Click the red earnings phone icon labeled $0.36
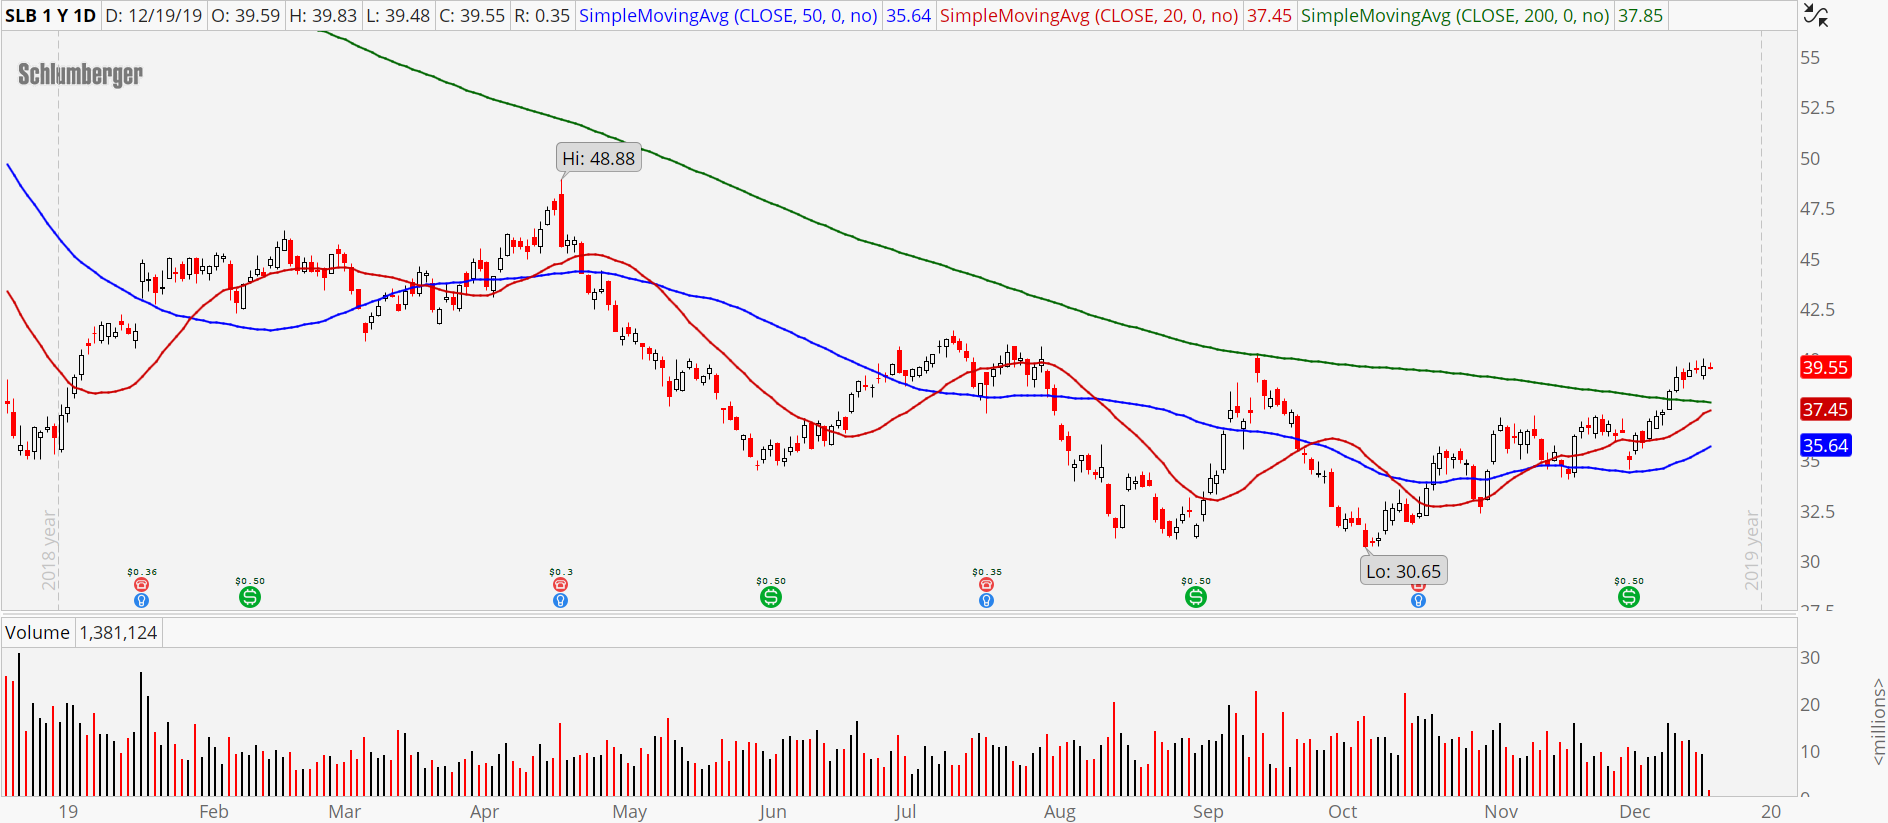 click(141, 585)
